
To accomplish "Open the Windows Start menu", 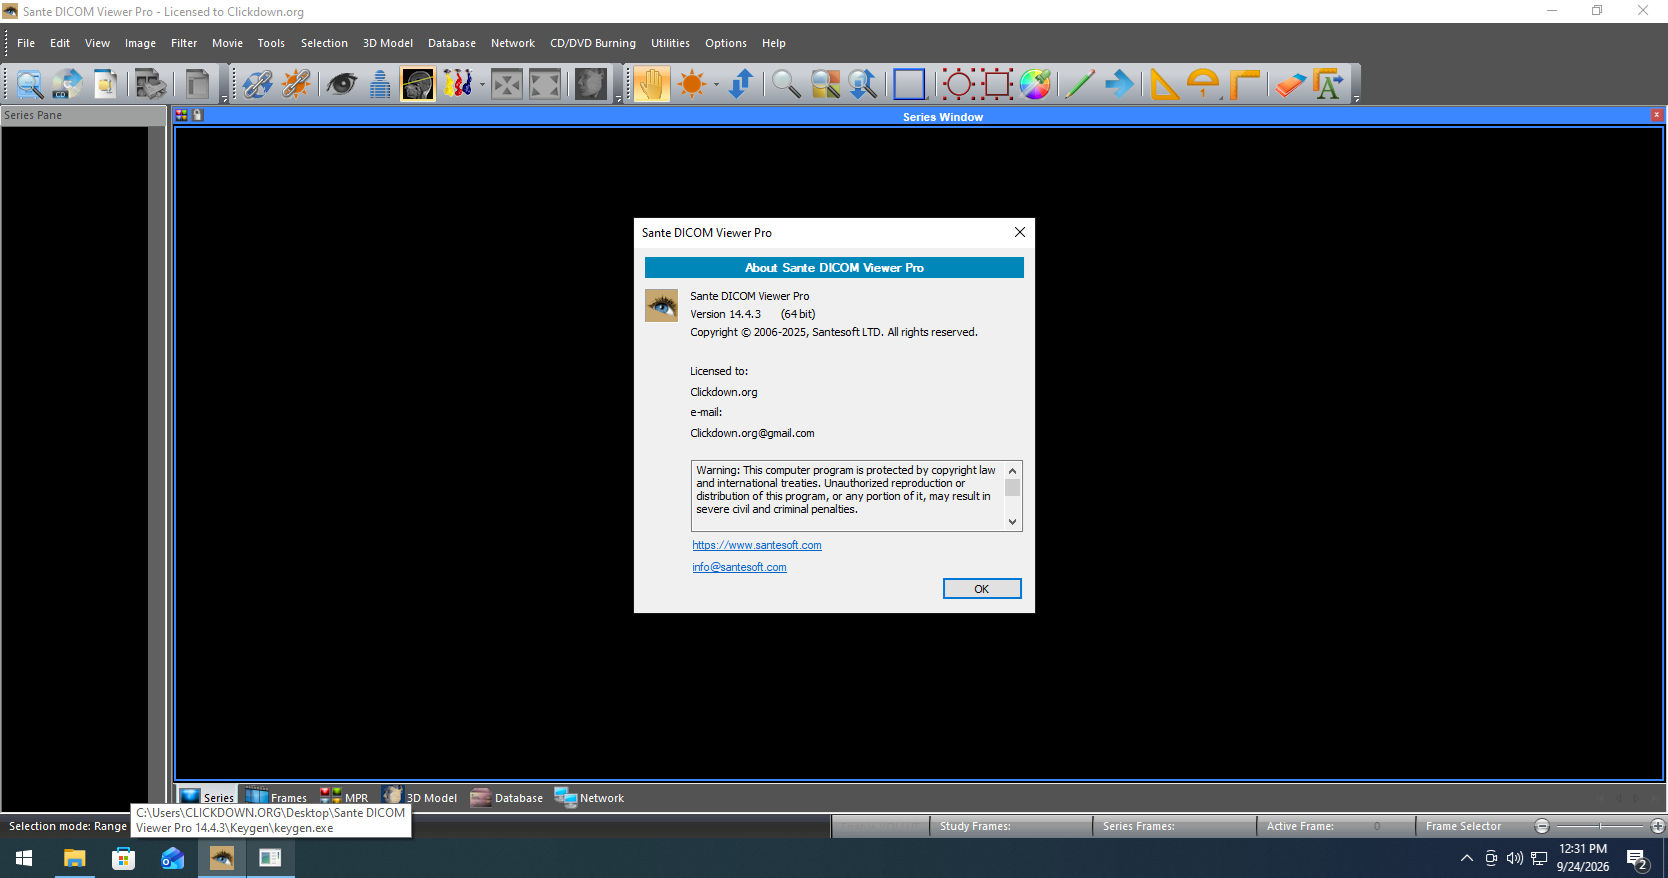I will coord(25,858).
